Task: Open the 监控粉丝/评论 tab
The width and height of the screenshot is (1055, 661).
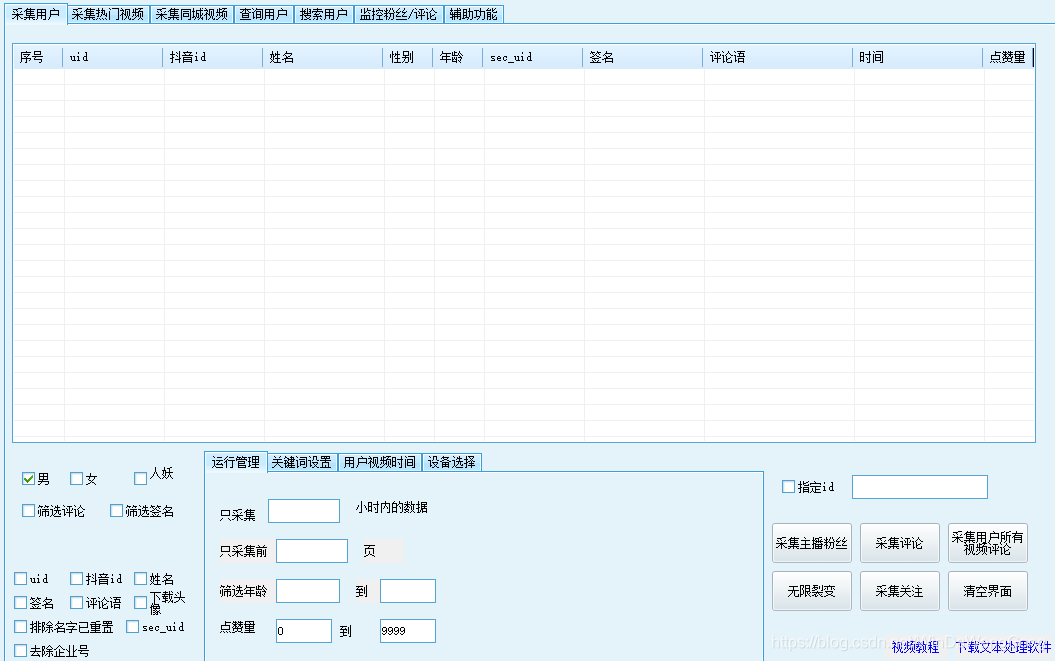Action: click(398, 14)
